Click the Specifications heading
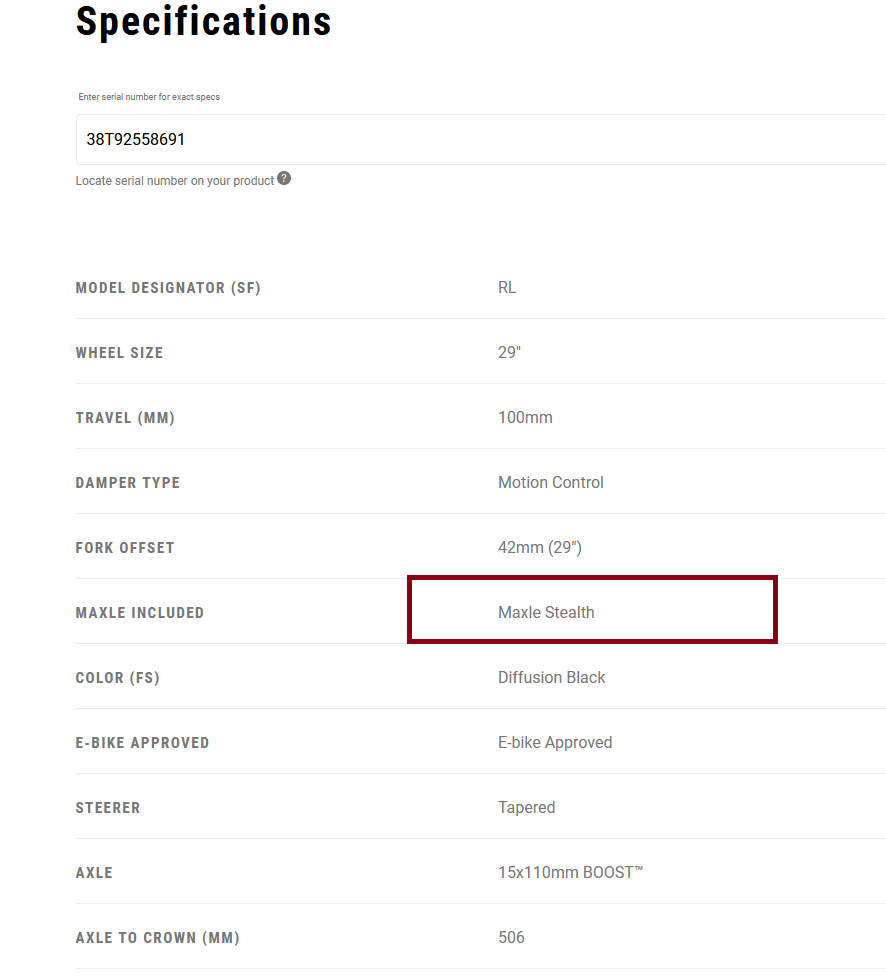This screenshot has width=886, height=976. [x=203, y=21]
